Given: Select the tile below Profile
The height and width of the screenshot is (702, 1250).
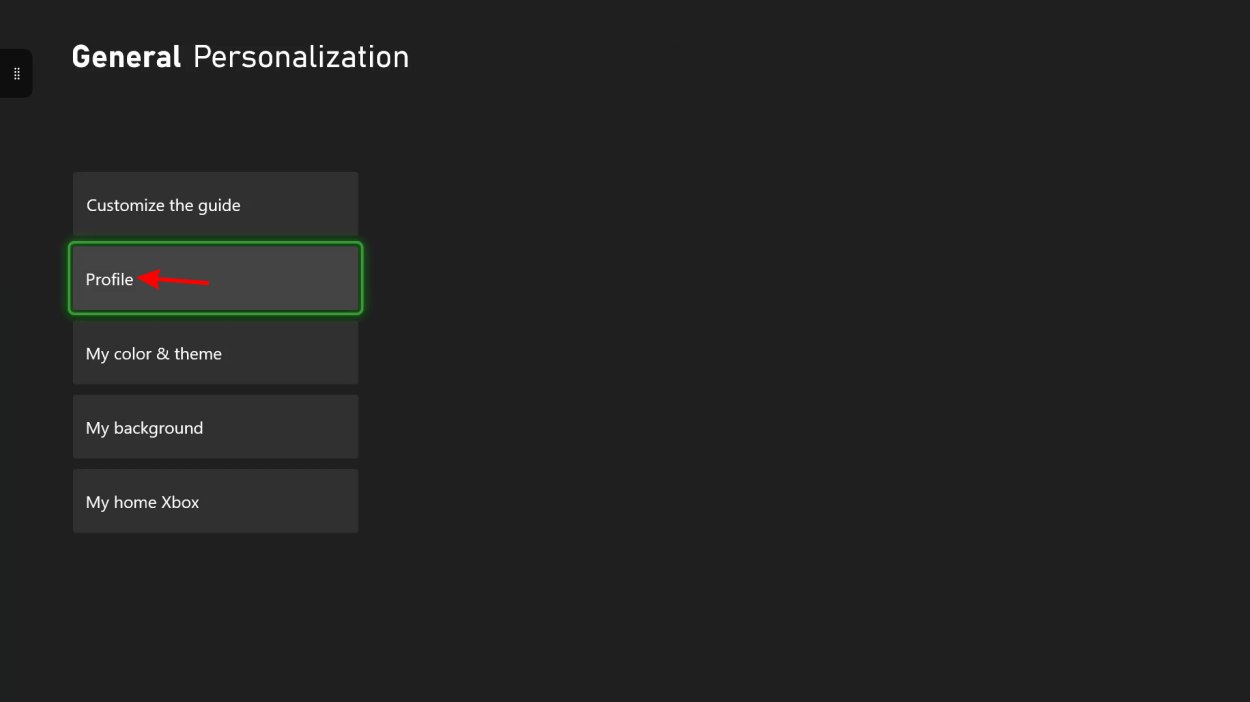Looking at the screenshot, I should pos(215,353).
